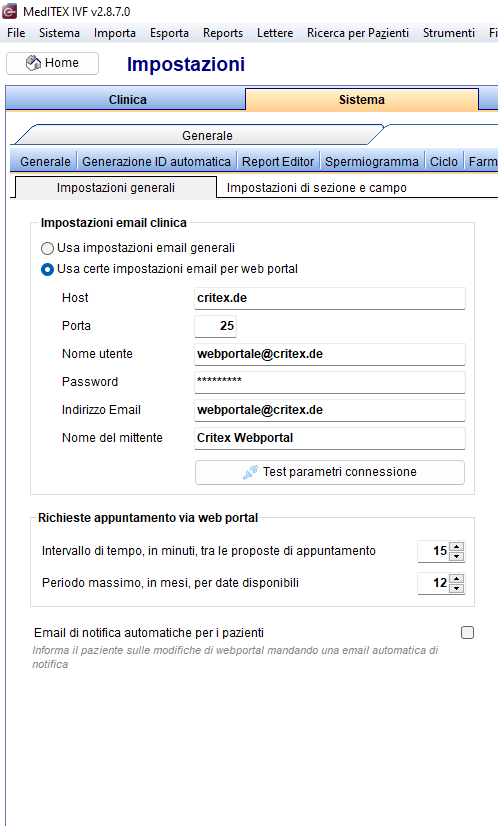Switch to Impostazioni di sezione e campo tab
498x826 pixels.
pos(317,188)
